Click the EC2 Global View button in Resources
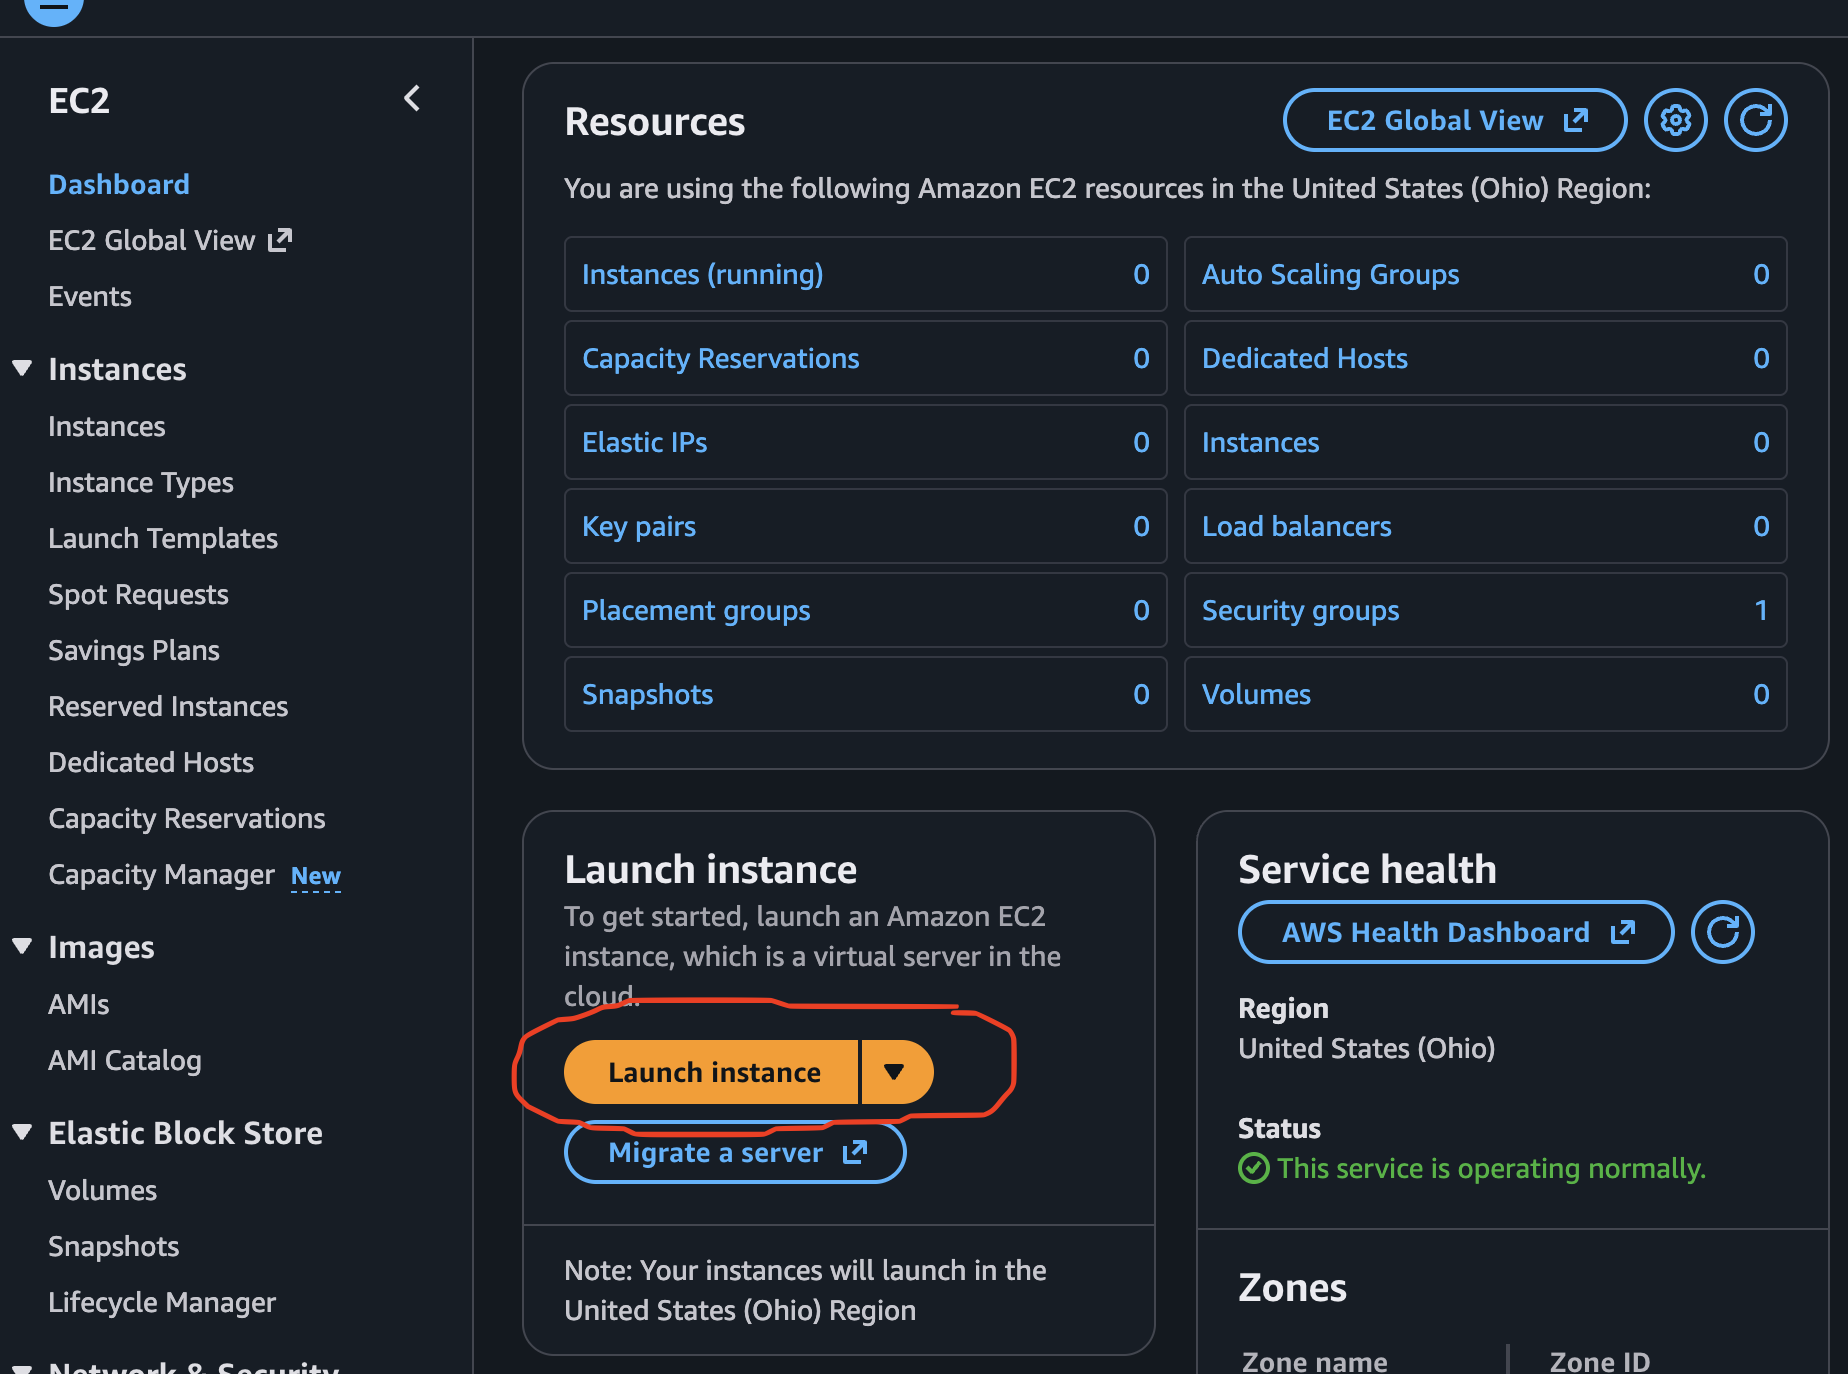The width and height of the screenshot is (1848, 1374). pos(1455,120)
